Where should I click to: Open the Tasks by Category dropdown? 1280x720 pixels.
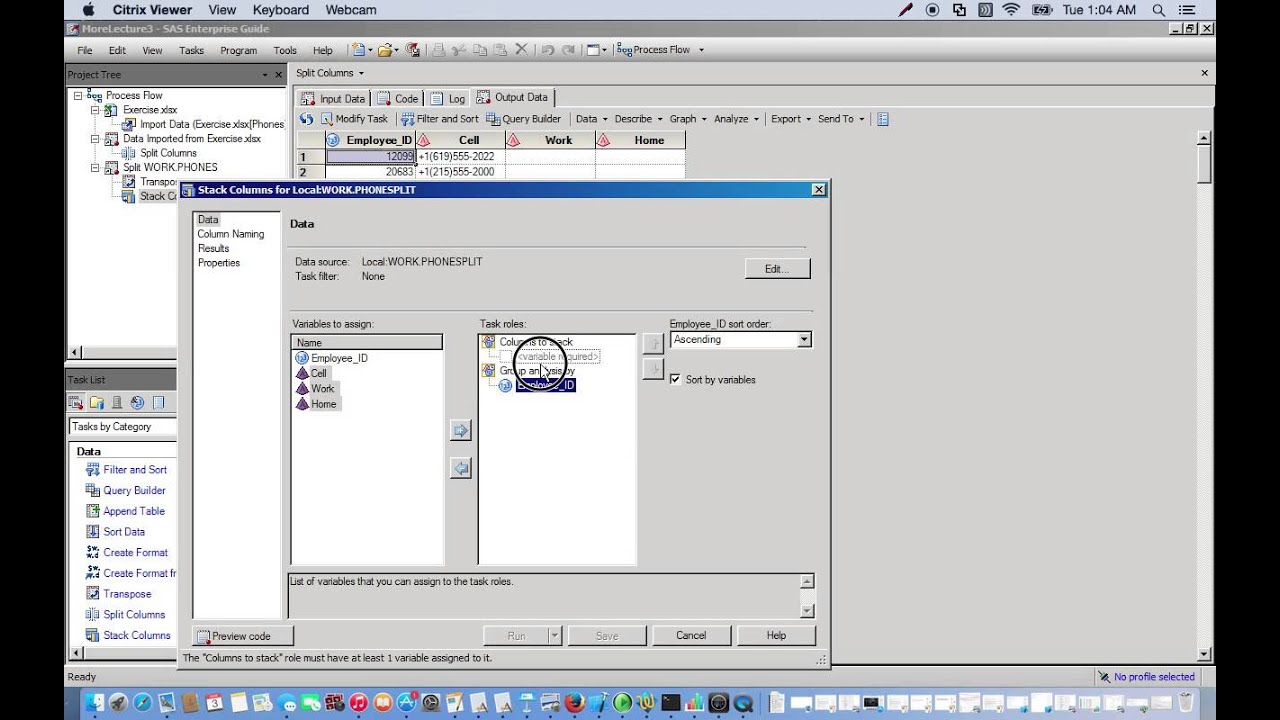pos(123,427)
